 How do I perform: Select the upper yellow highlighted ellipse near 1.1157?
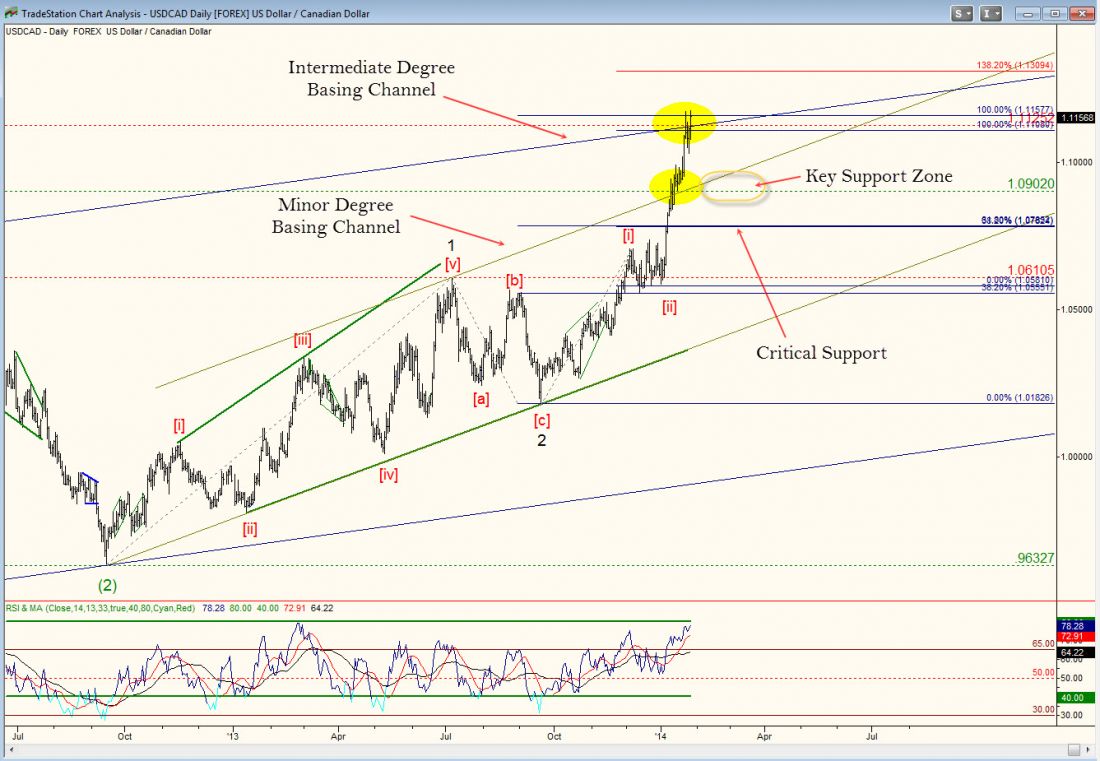tap(684, 121)
